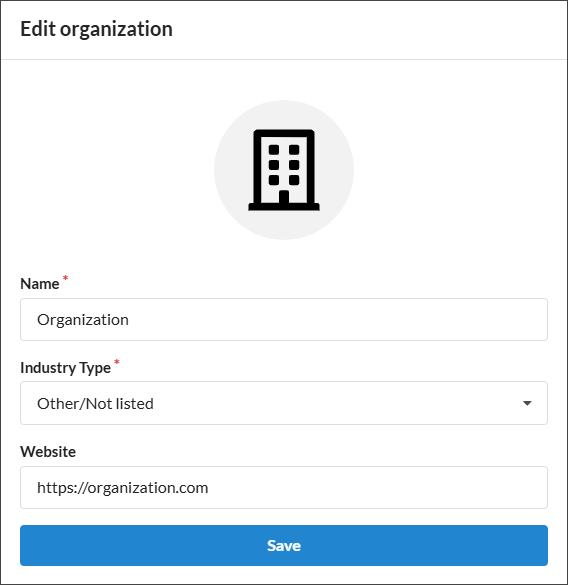Open the Industry Type dropdown
This screenshot has height=585, width=568.
284,403
